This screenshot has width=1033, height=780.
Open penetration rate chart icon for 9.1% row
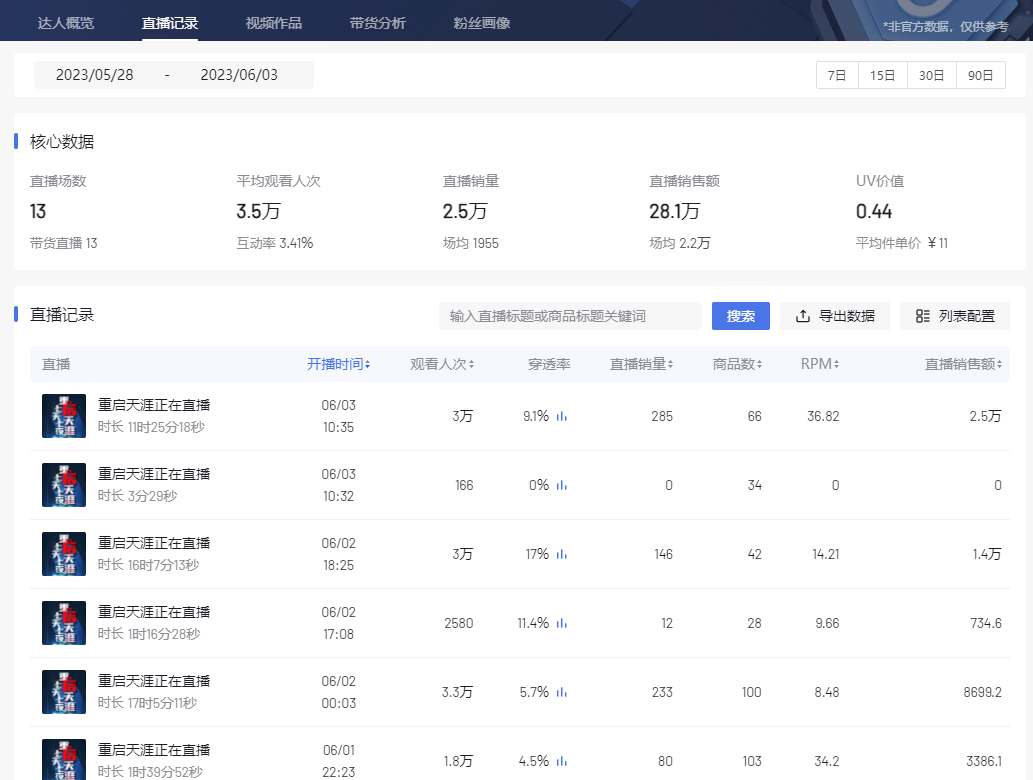[x=562, y=417]
